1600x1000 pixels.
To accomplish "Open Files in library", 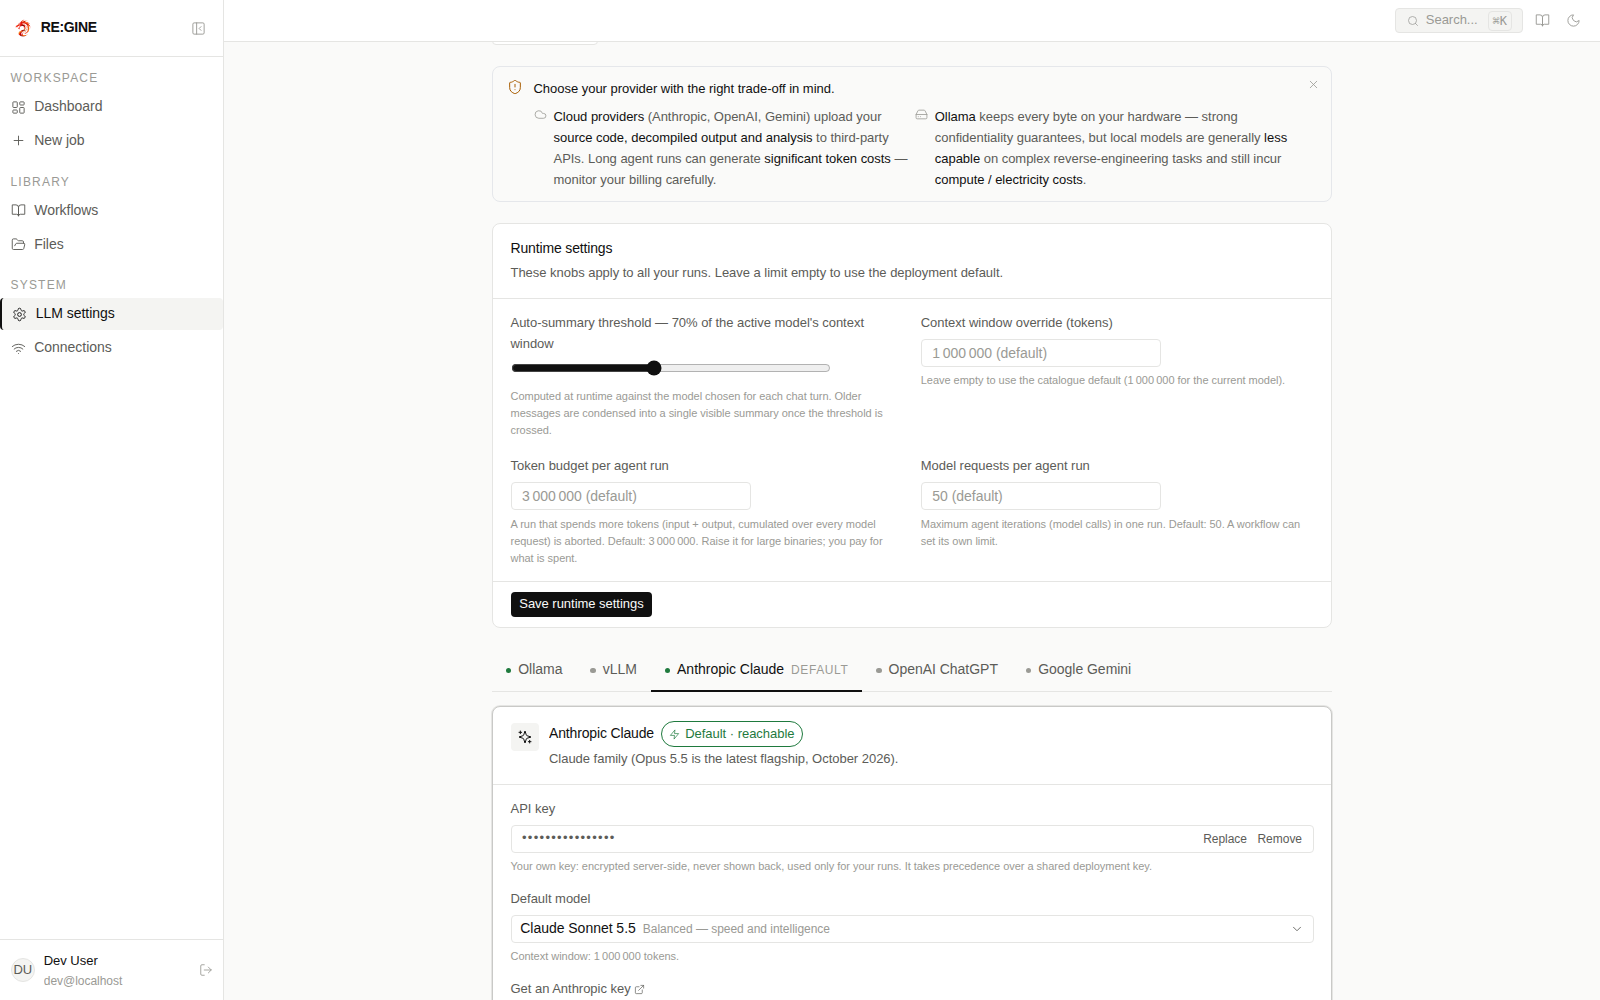I will [111, 244].
